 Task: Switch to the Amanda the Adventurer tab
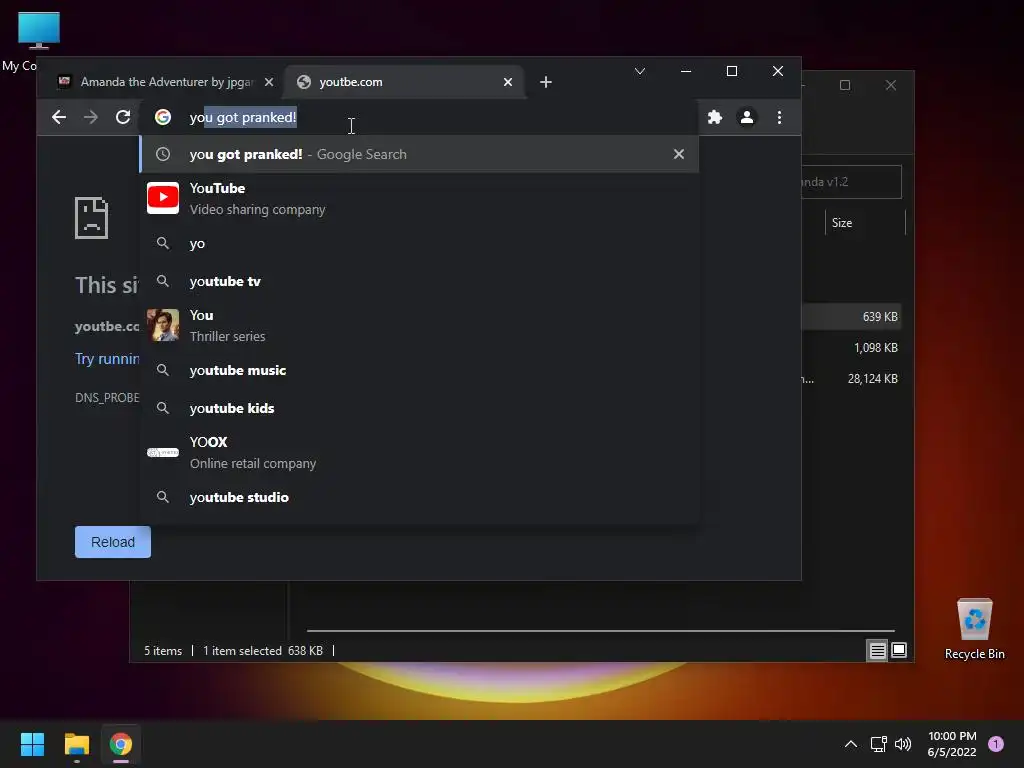(163, 82)
